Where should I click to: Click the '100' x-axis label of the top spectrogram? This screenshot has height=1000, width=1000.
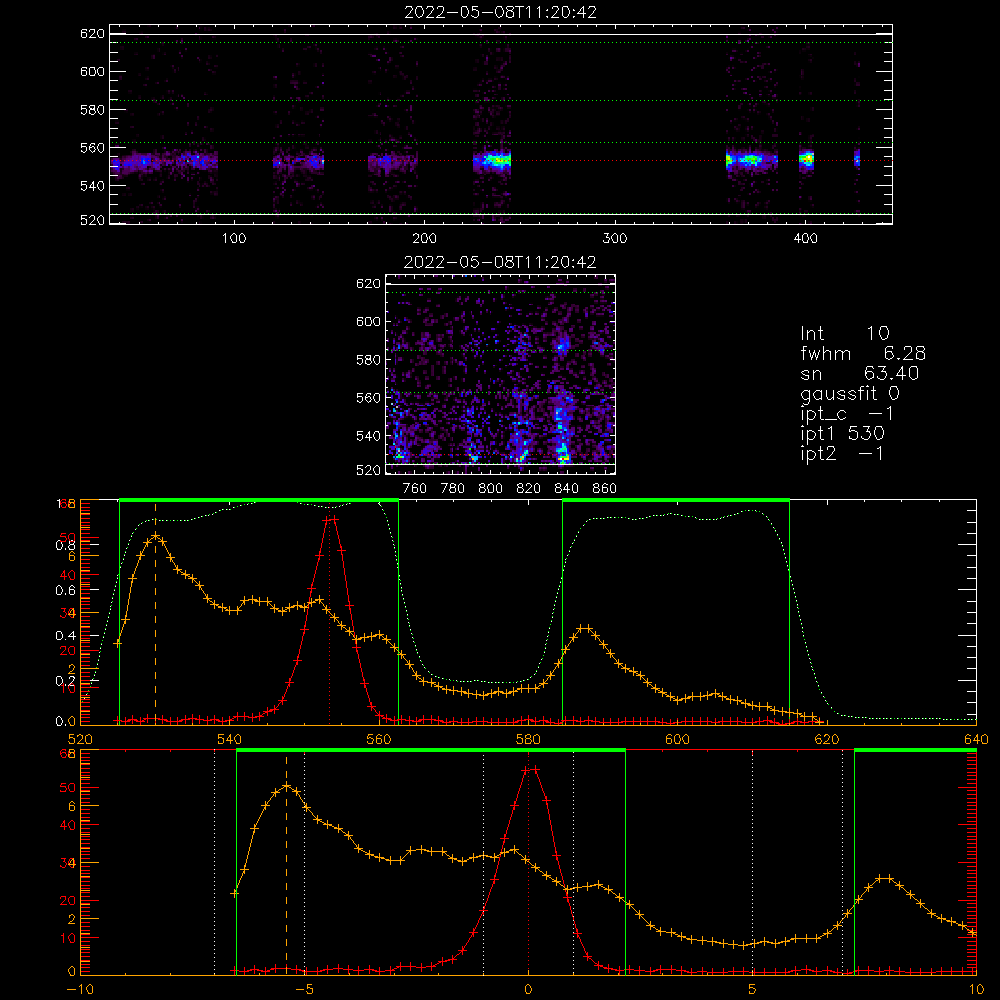point(234,239)
